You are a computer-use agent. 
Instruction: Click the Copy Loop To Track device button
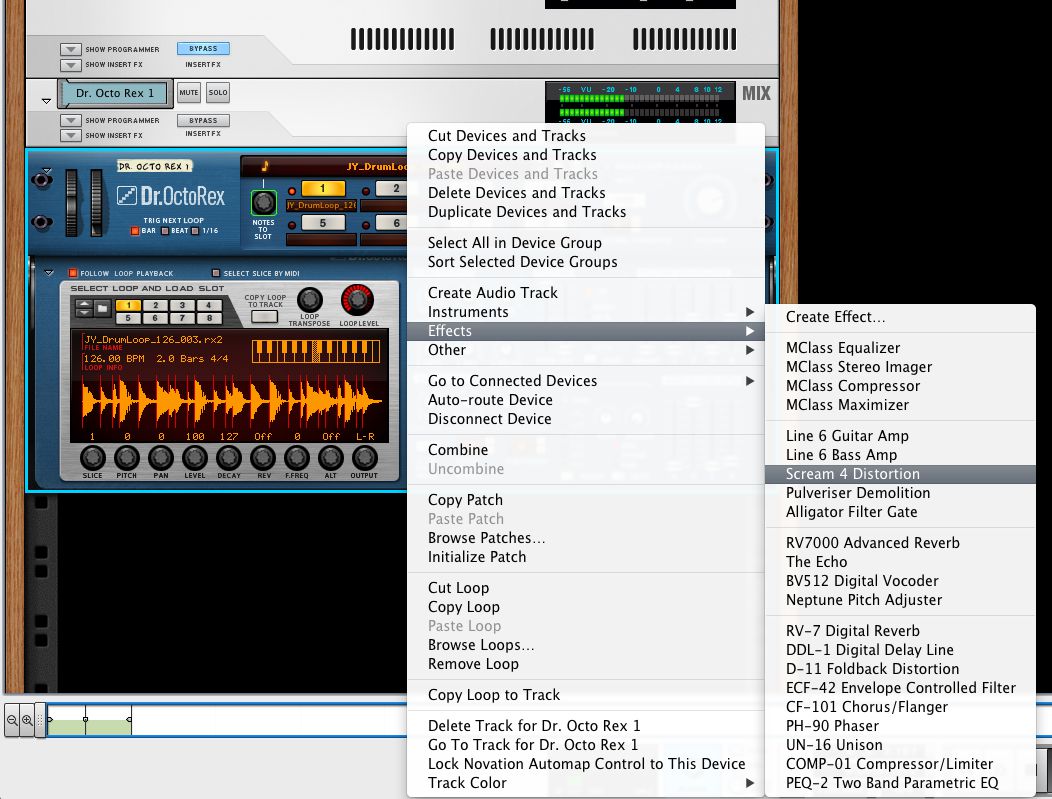click(x=264, y=317)
